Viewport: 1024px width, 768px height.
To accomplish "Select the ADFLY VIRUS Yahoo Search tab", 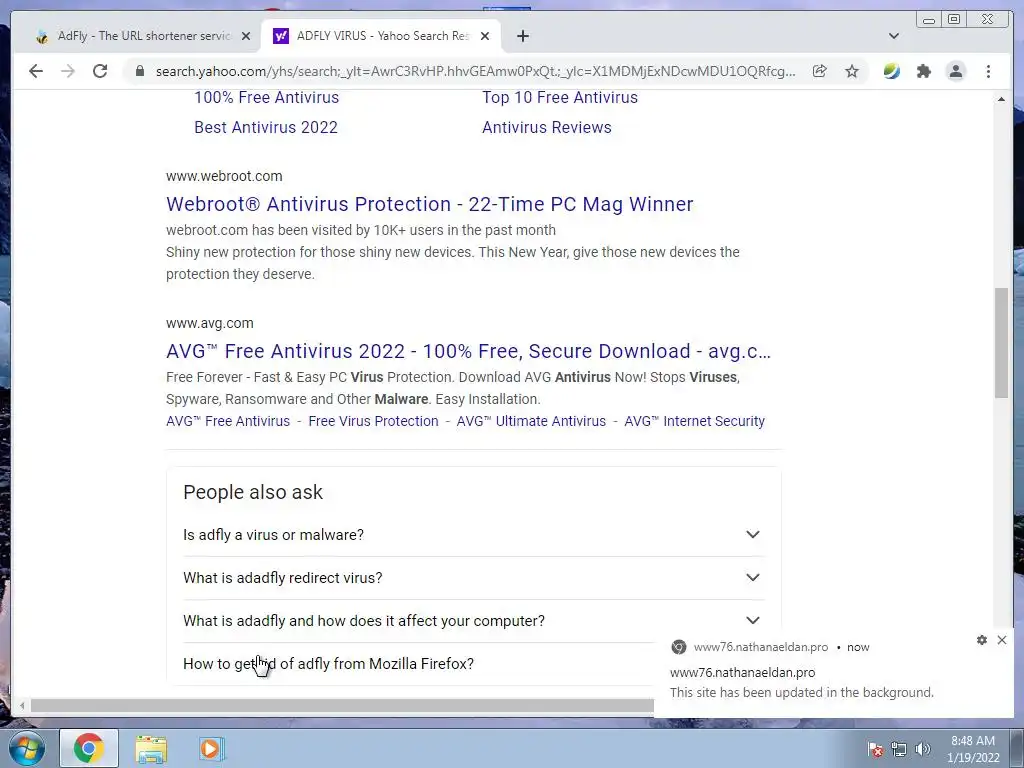I will [381, 36].
